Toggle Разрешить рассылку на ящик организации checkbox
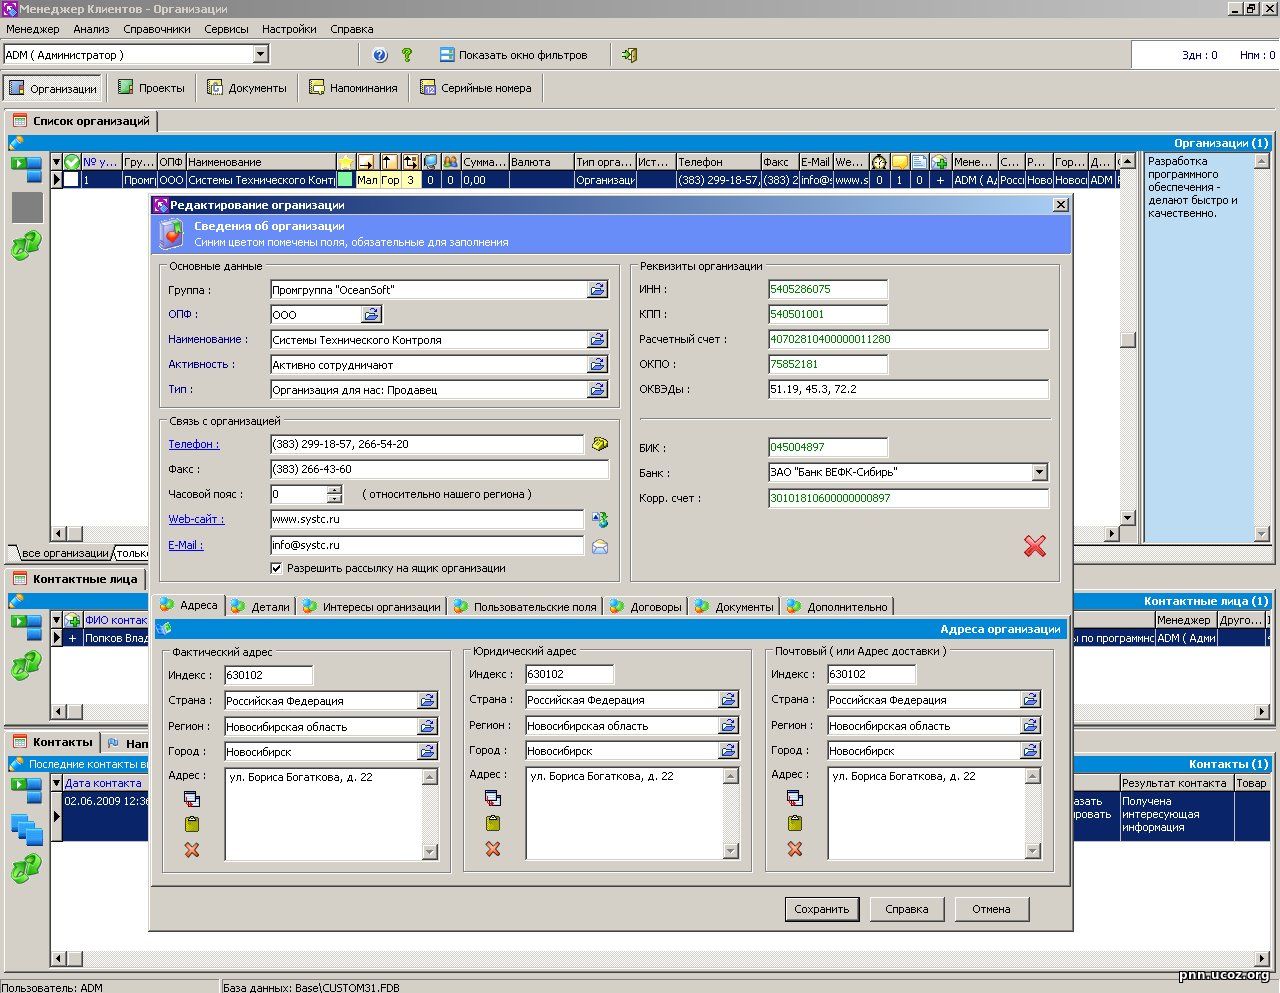 277,568
